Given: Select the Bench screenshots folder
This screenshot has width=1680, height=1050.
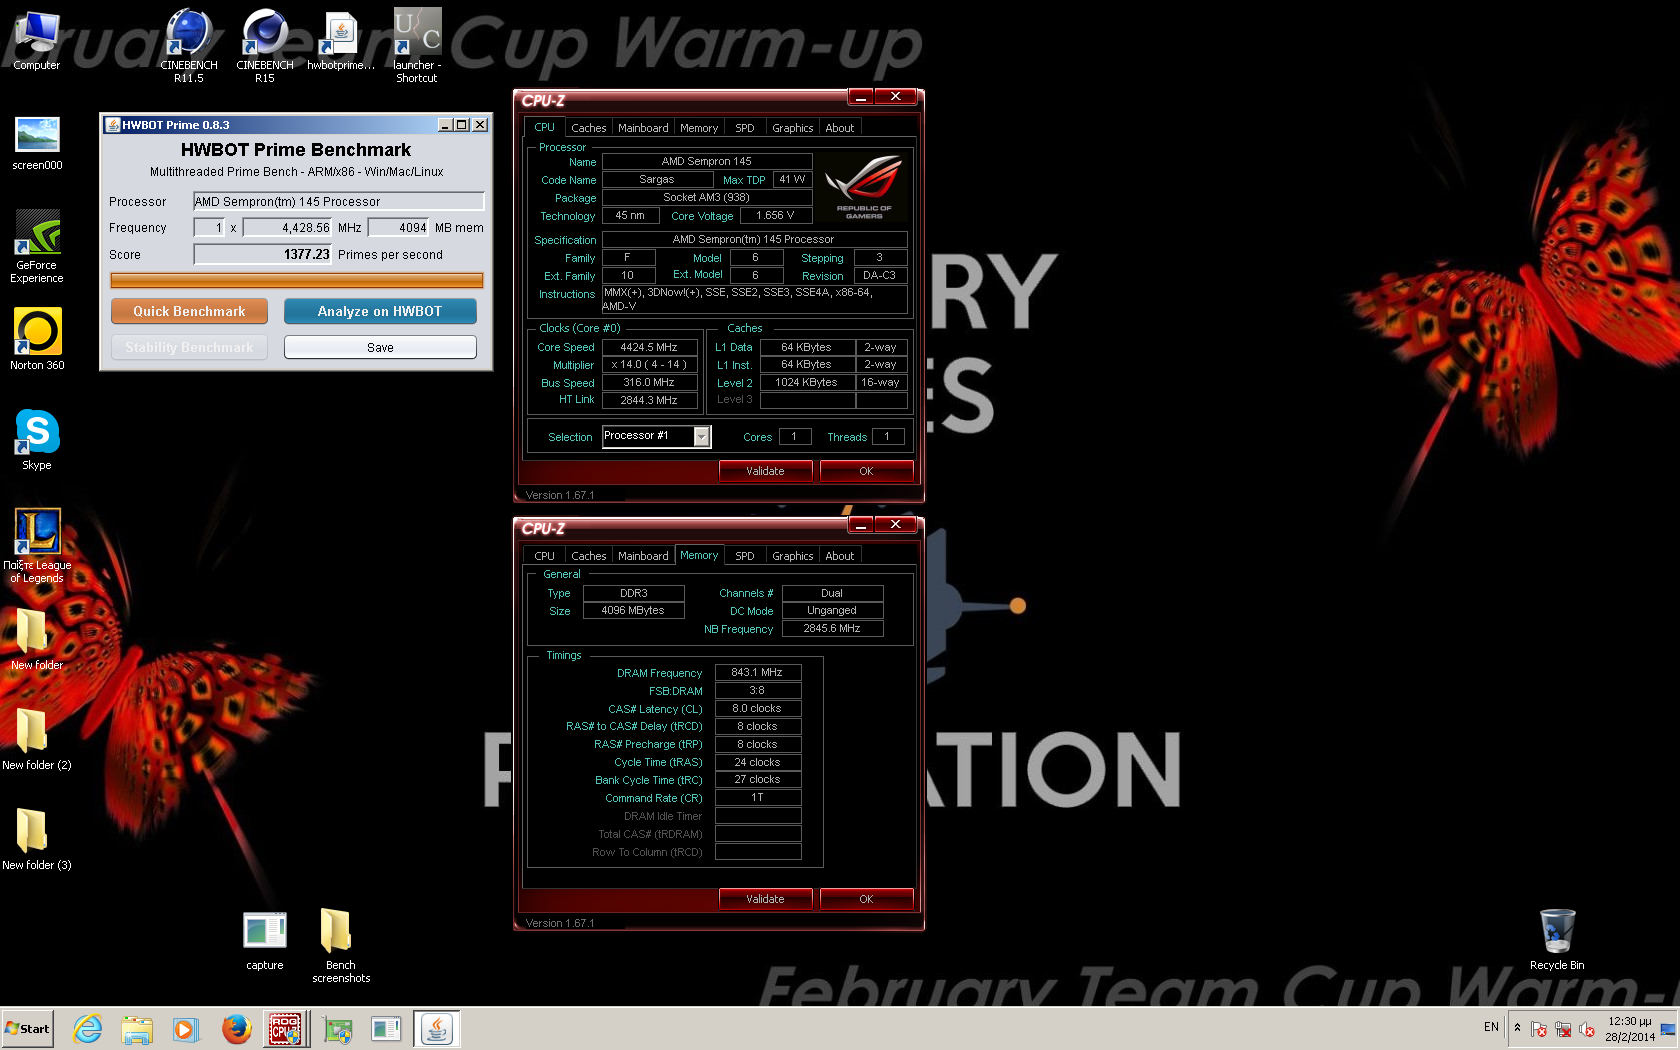Looking at the screenshot, I should [341, 946].
